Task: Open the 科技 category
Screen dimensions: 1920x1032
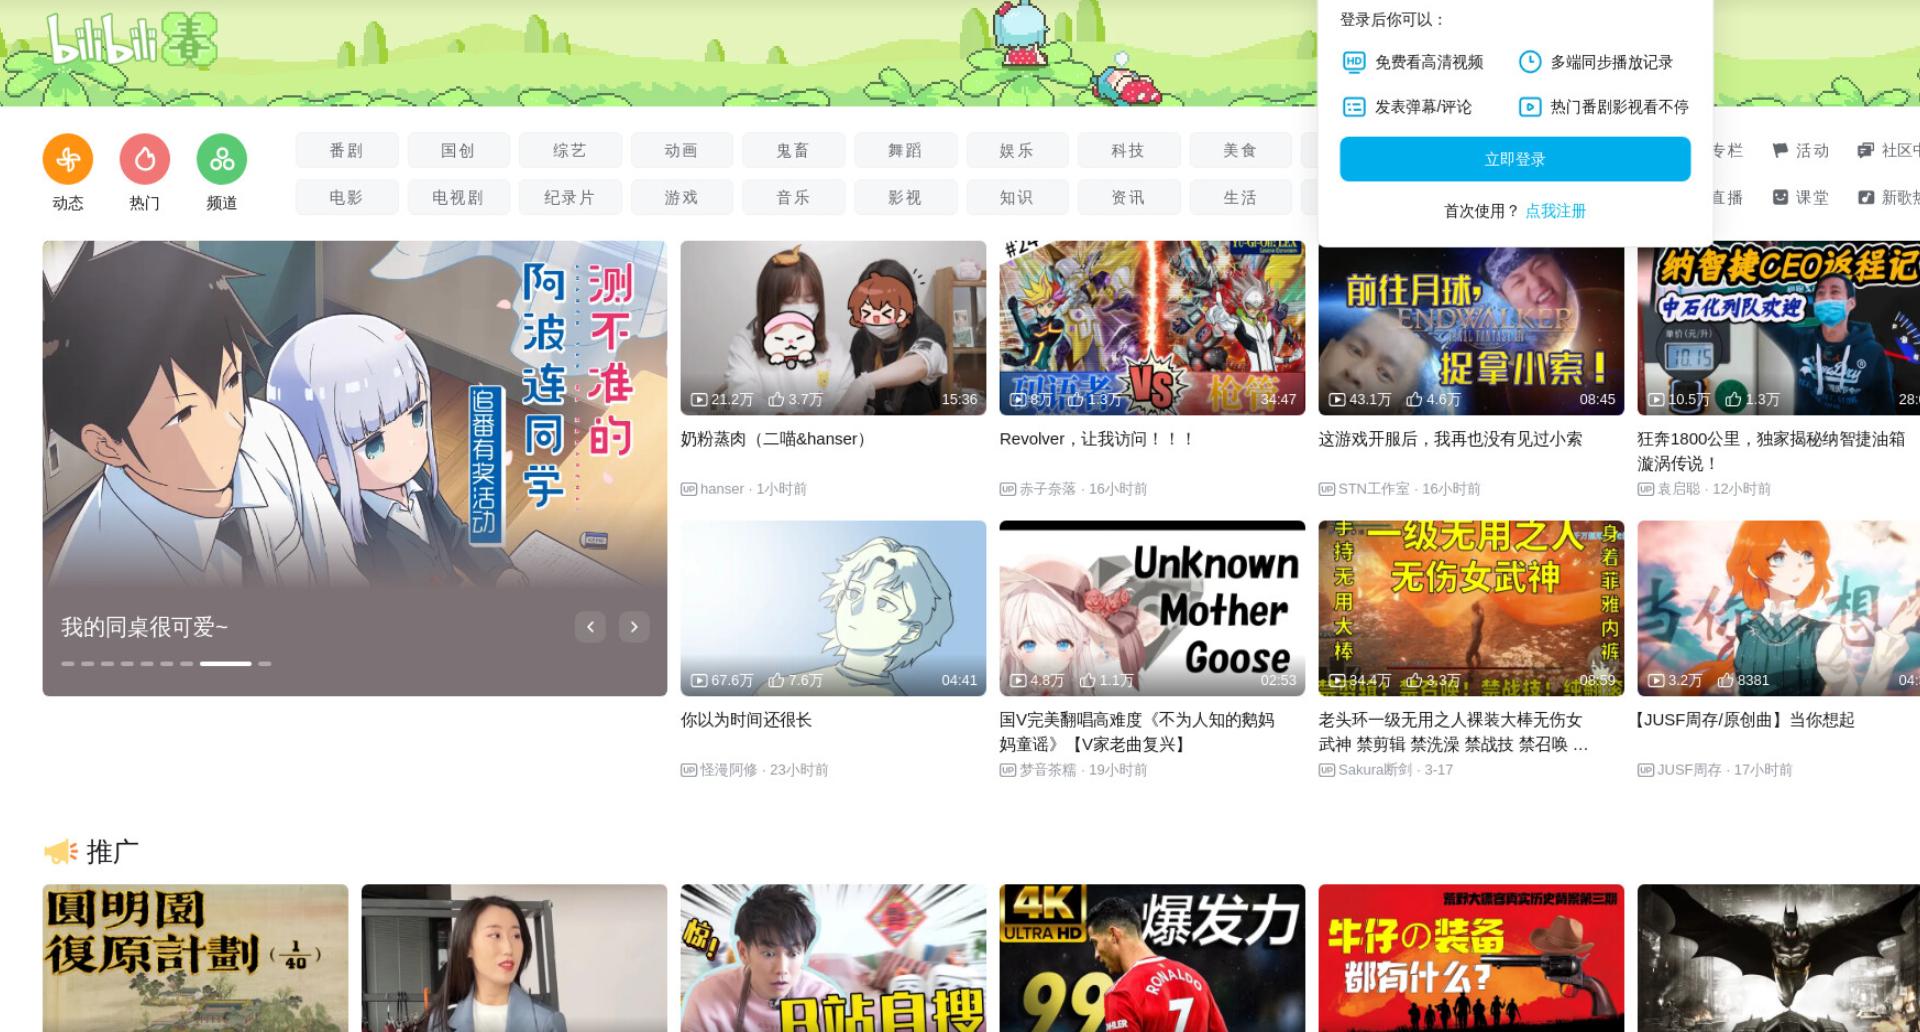Action: point(1128,150)
